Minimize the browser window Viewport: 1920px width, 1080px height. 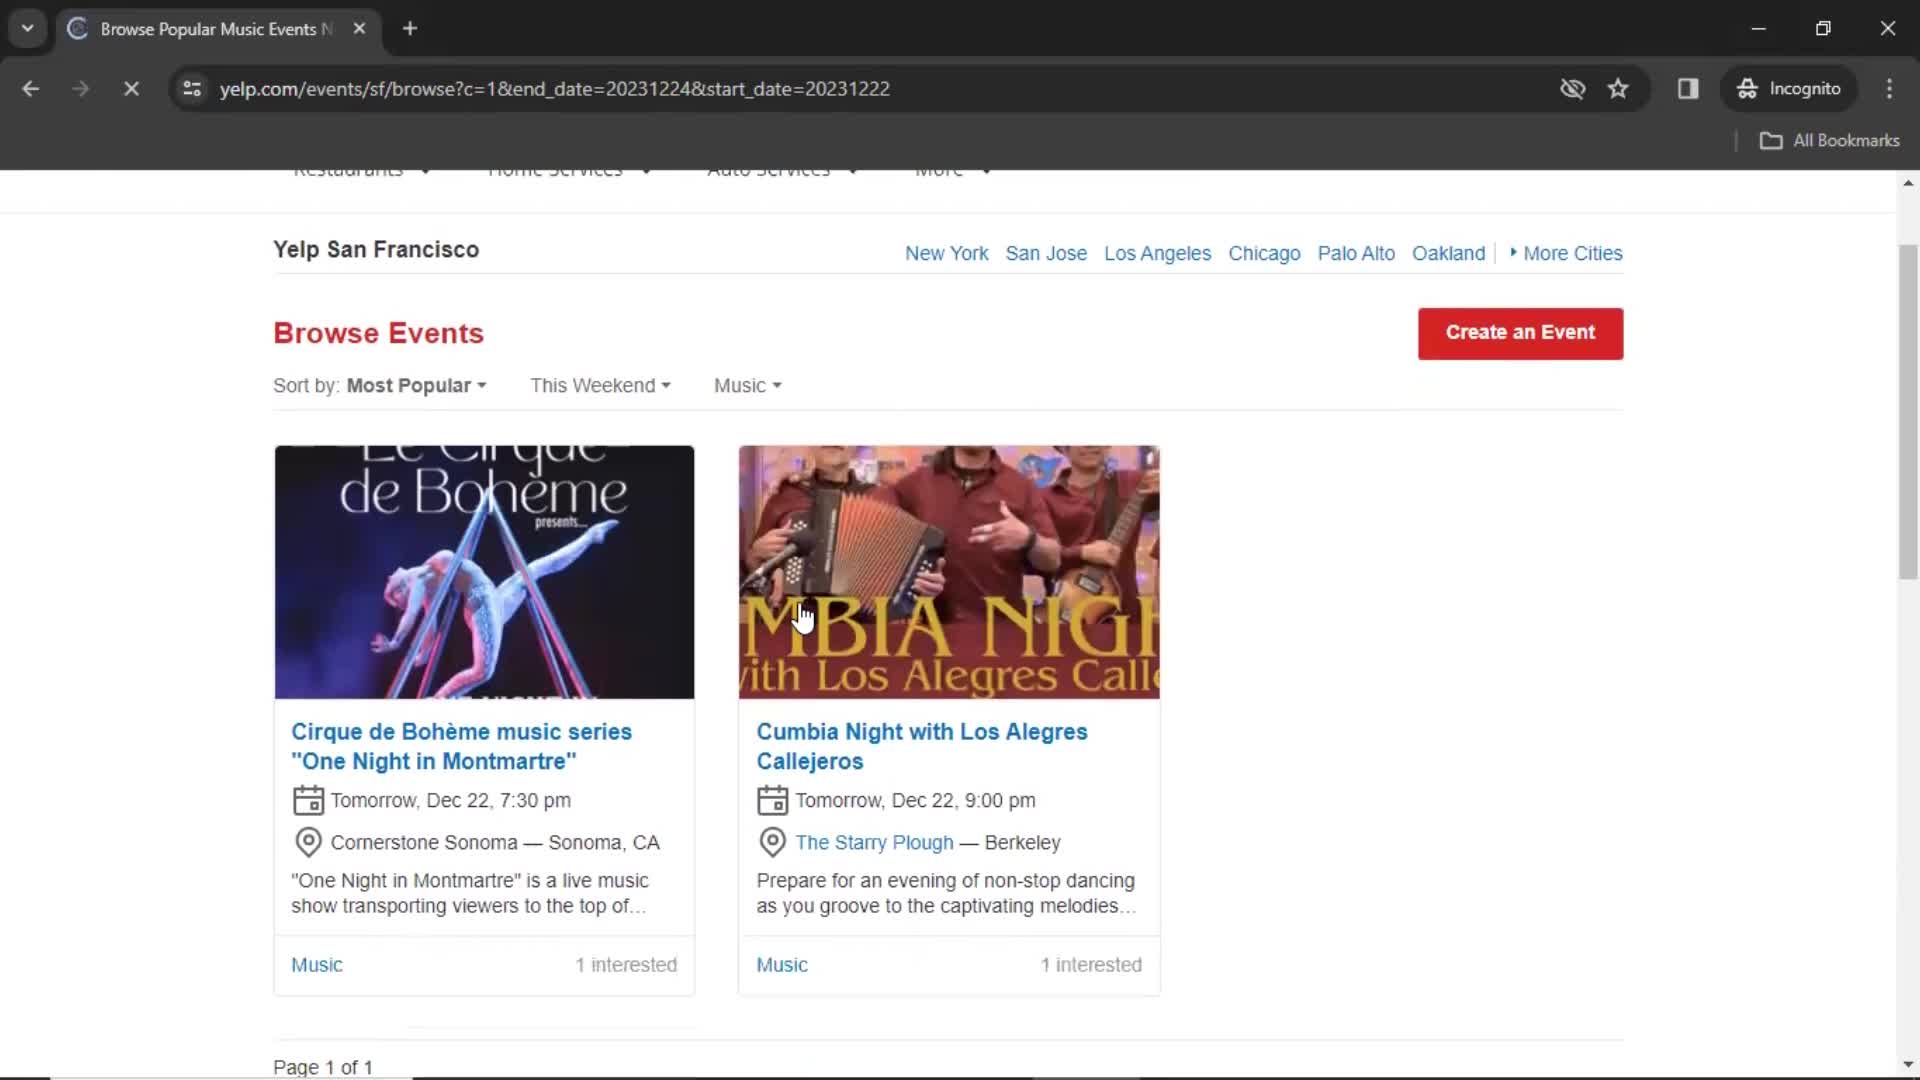point(1759,29)
